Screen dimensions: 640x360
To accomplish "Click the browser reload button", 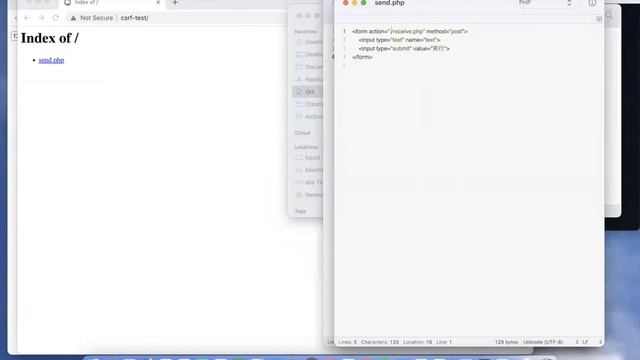I will coord(56,18).
